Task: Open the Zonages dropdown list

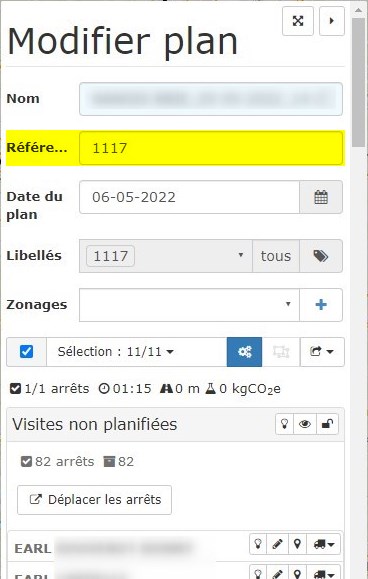Action: (189, 305)
